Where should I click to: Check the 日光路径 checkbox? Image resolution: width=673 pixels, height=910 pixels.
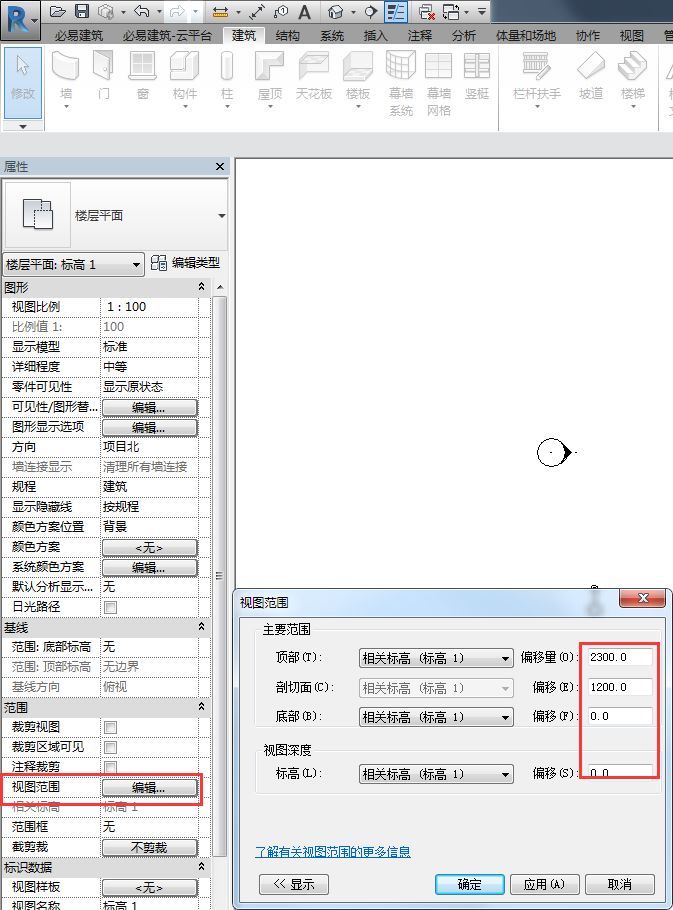pos(110,607)
